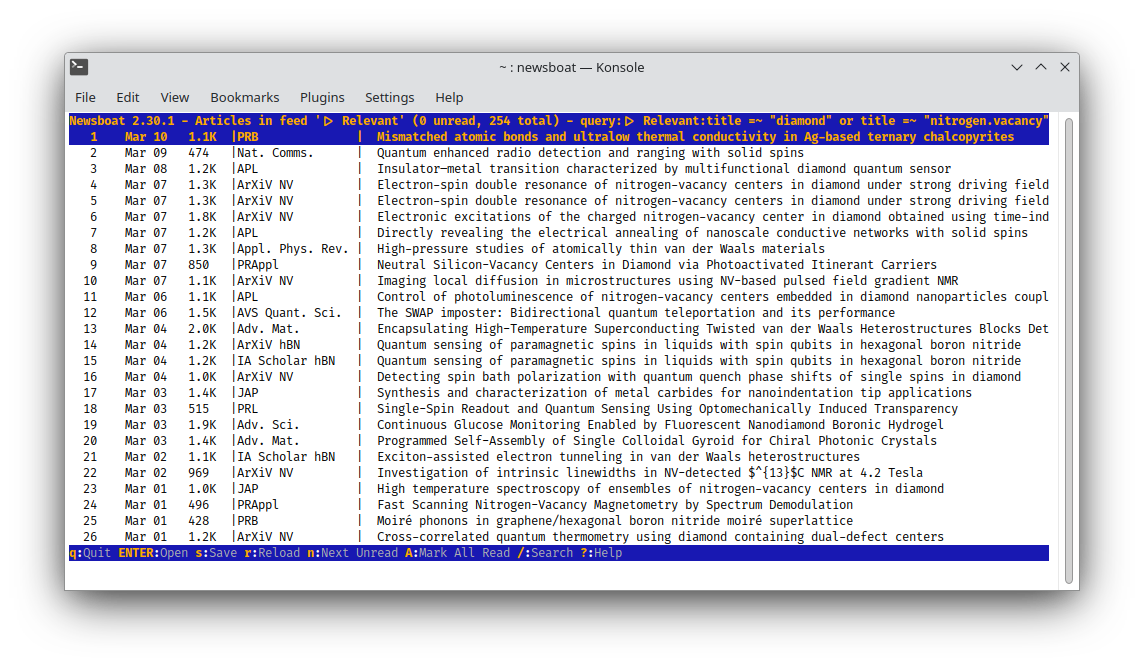
Task: Click the terminal vertical scrollbar
Action: (x=1069, y=350)
